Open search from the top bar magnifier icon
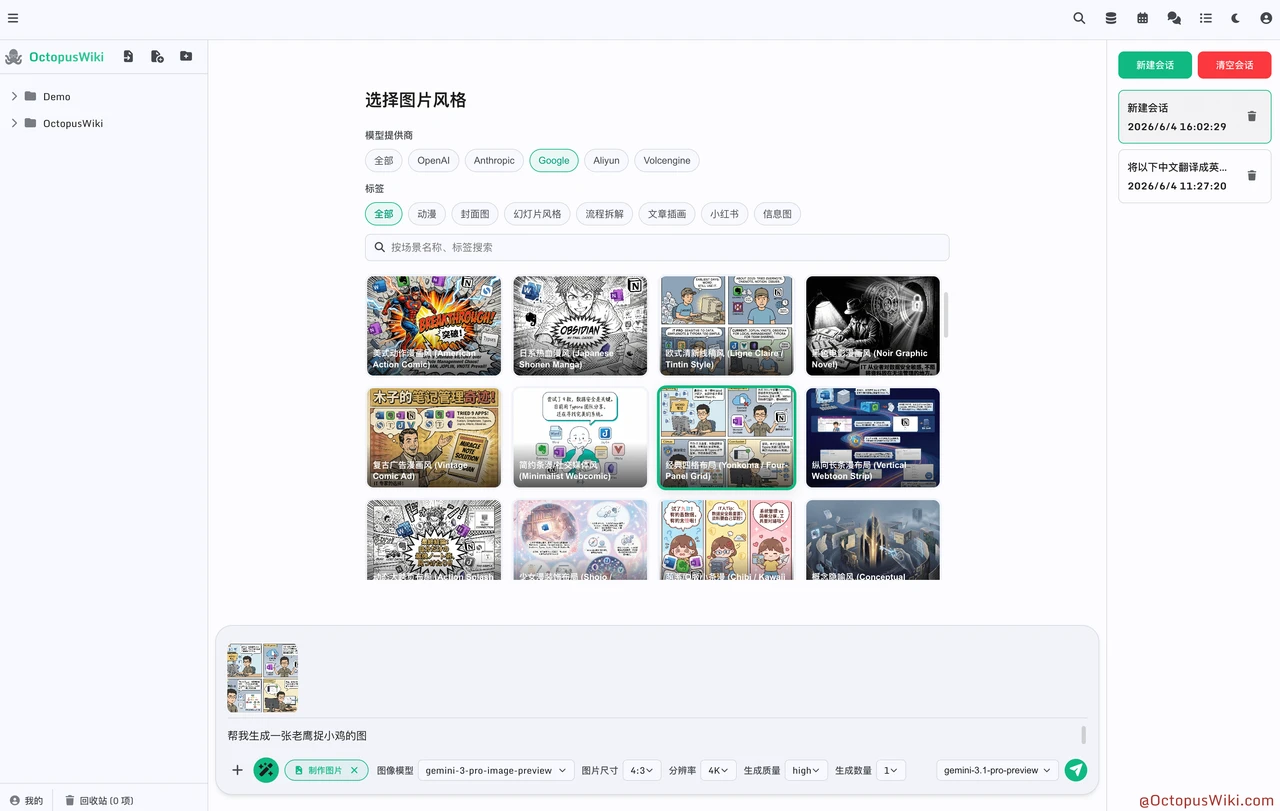Screen dimensions: 1280x811 [1079, 18]
